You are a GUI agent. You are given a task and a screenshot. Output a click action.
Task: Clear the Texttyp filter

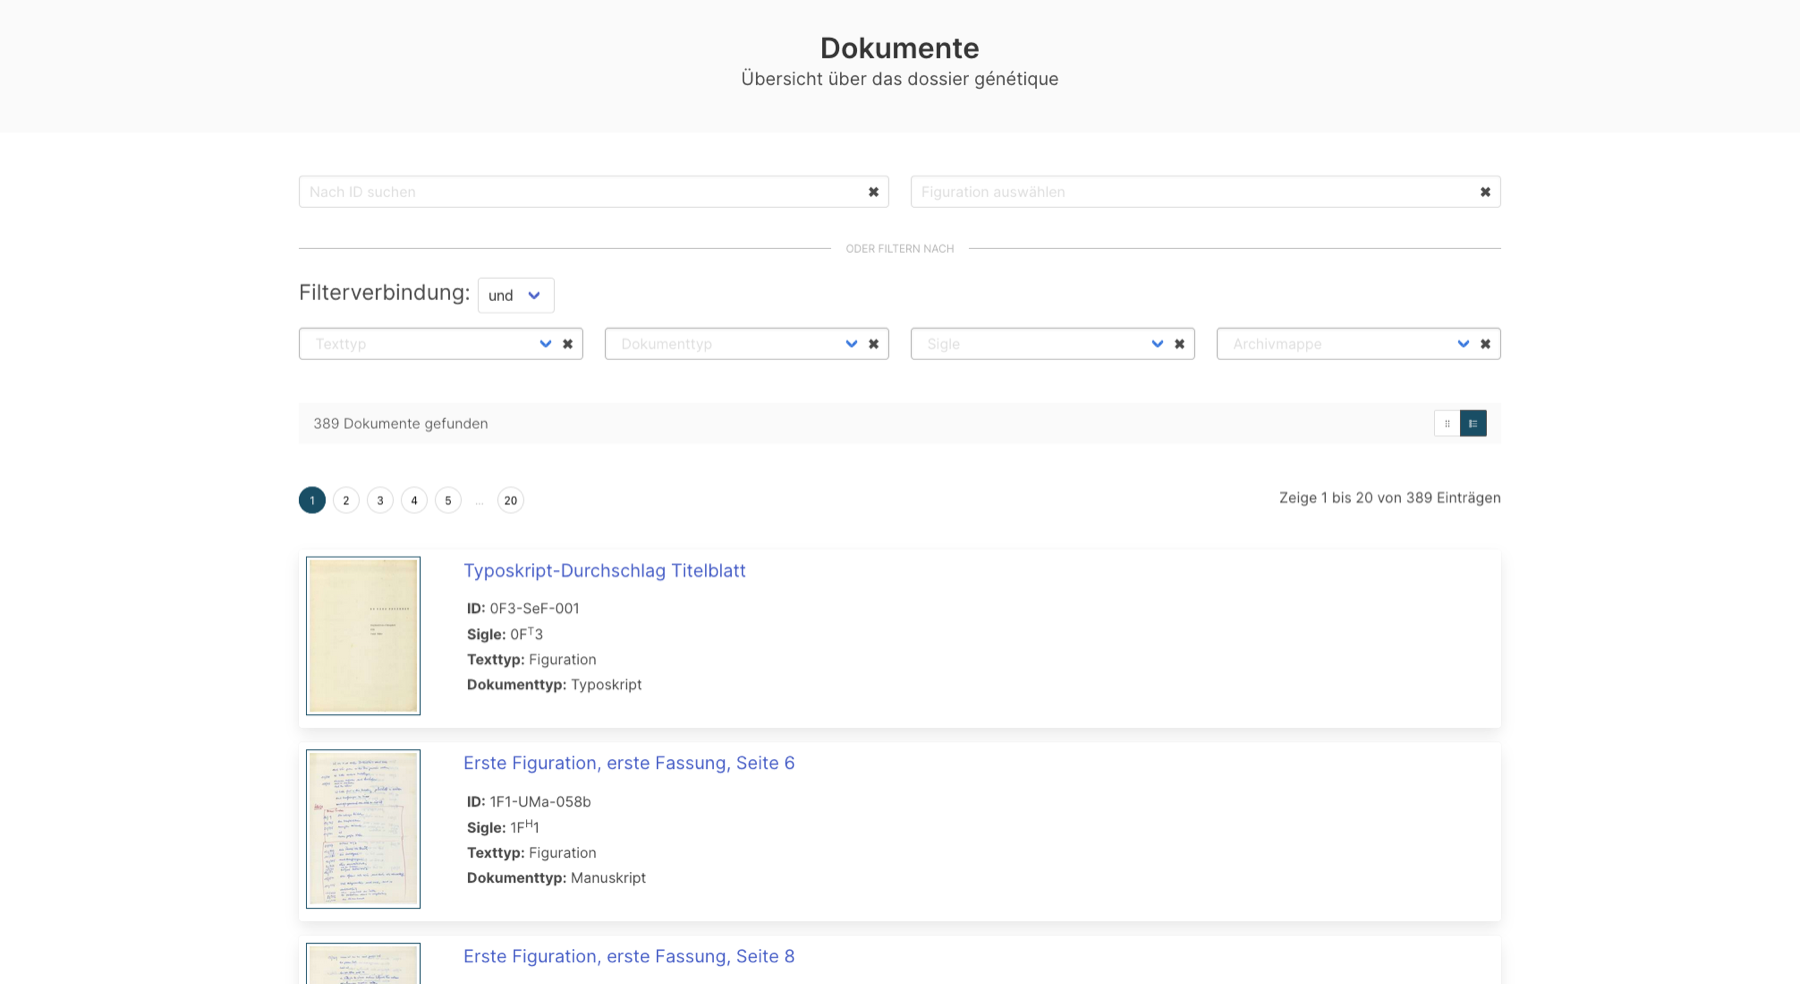(x=567, y=344)
